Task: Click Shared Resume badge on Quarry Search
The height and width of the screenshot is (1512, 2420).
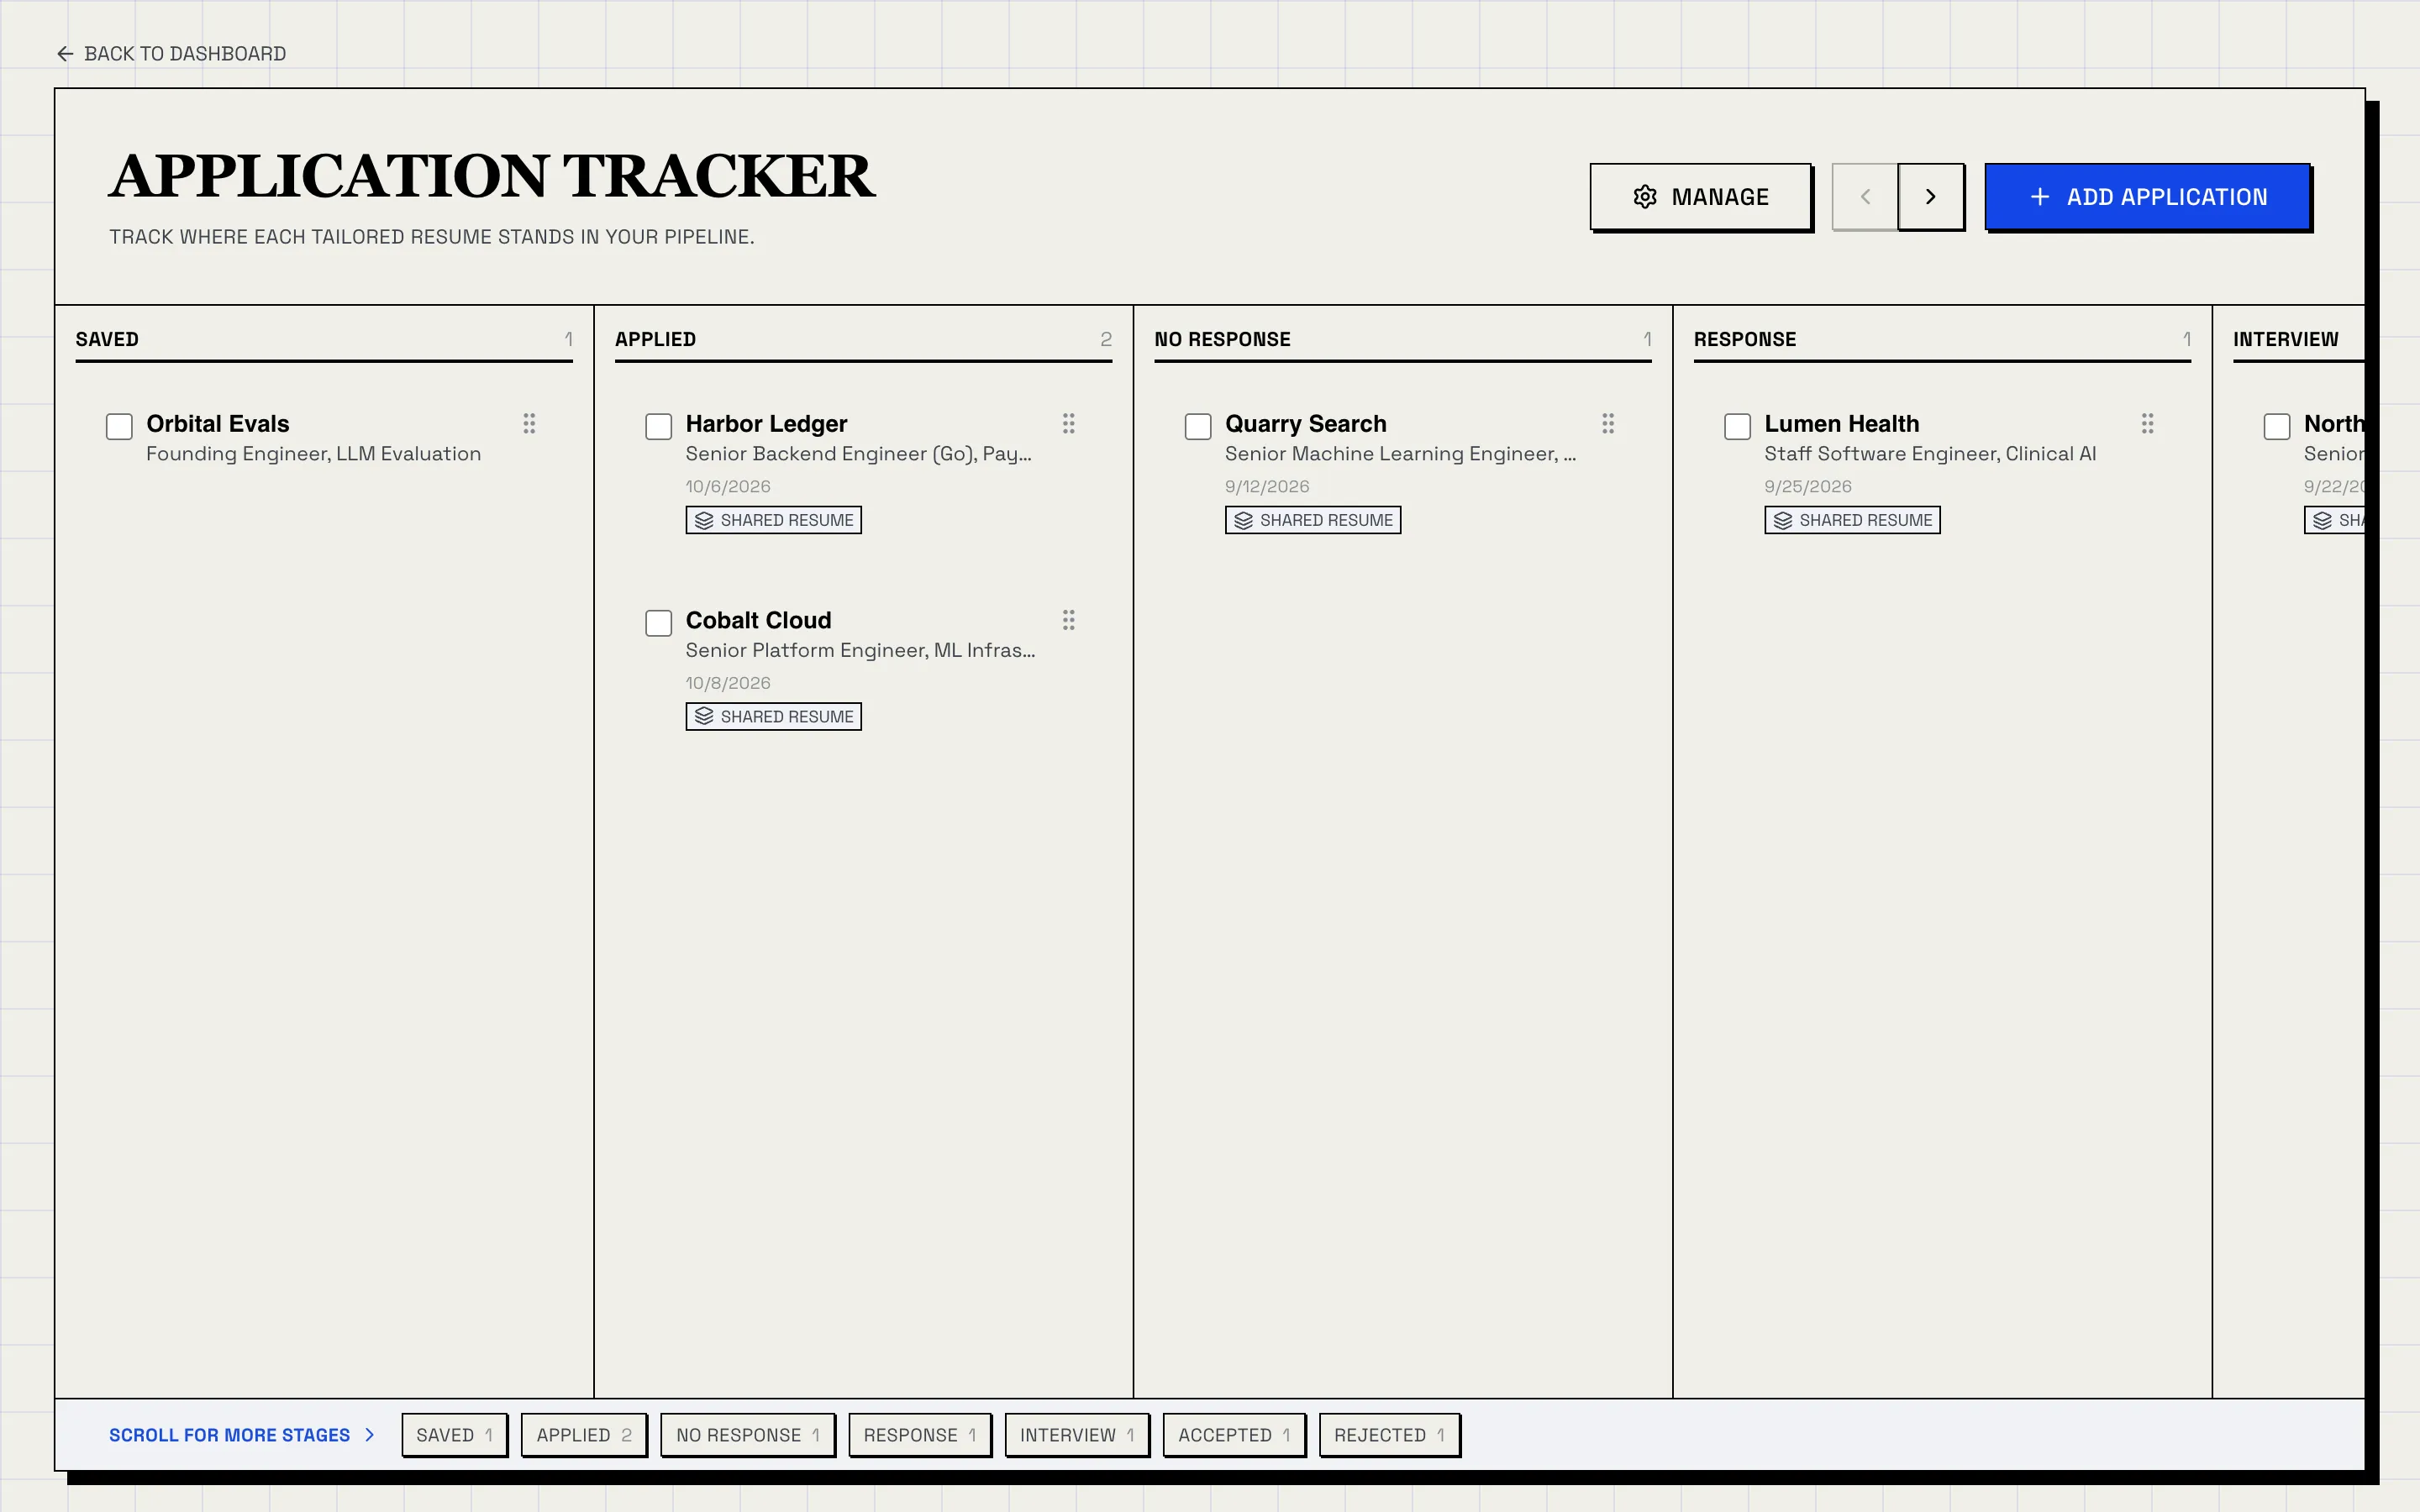Action: pyautogui.click(x=1312, y=520)
